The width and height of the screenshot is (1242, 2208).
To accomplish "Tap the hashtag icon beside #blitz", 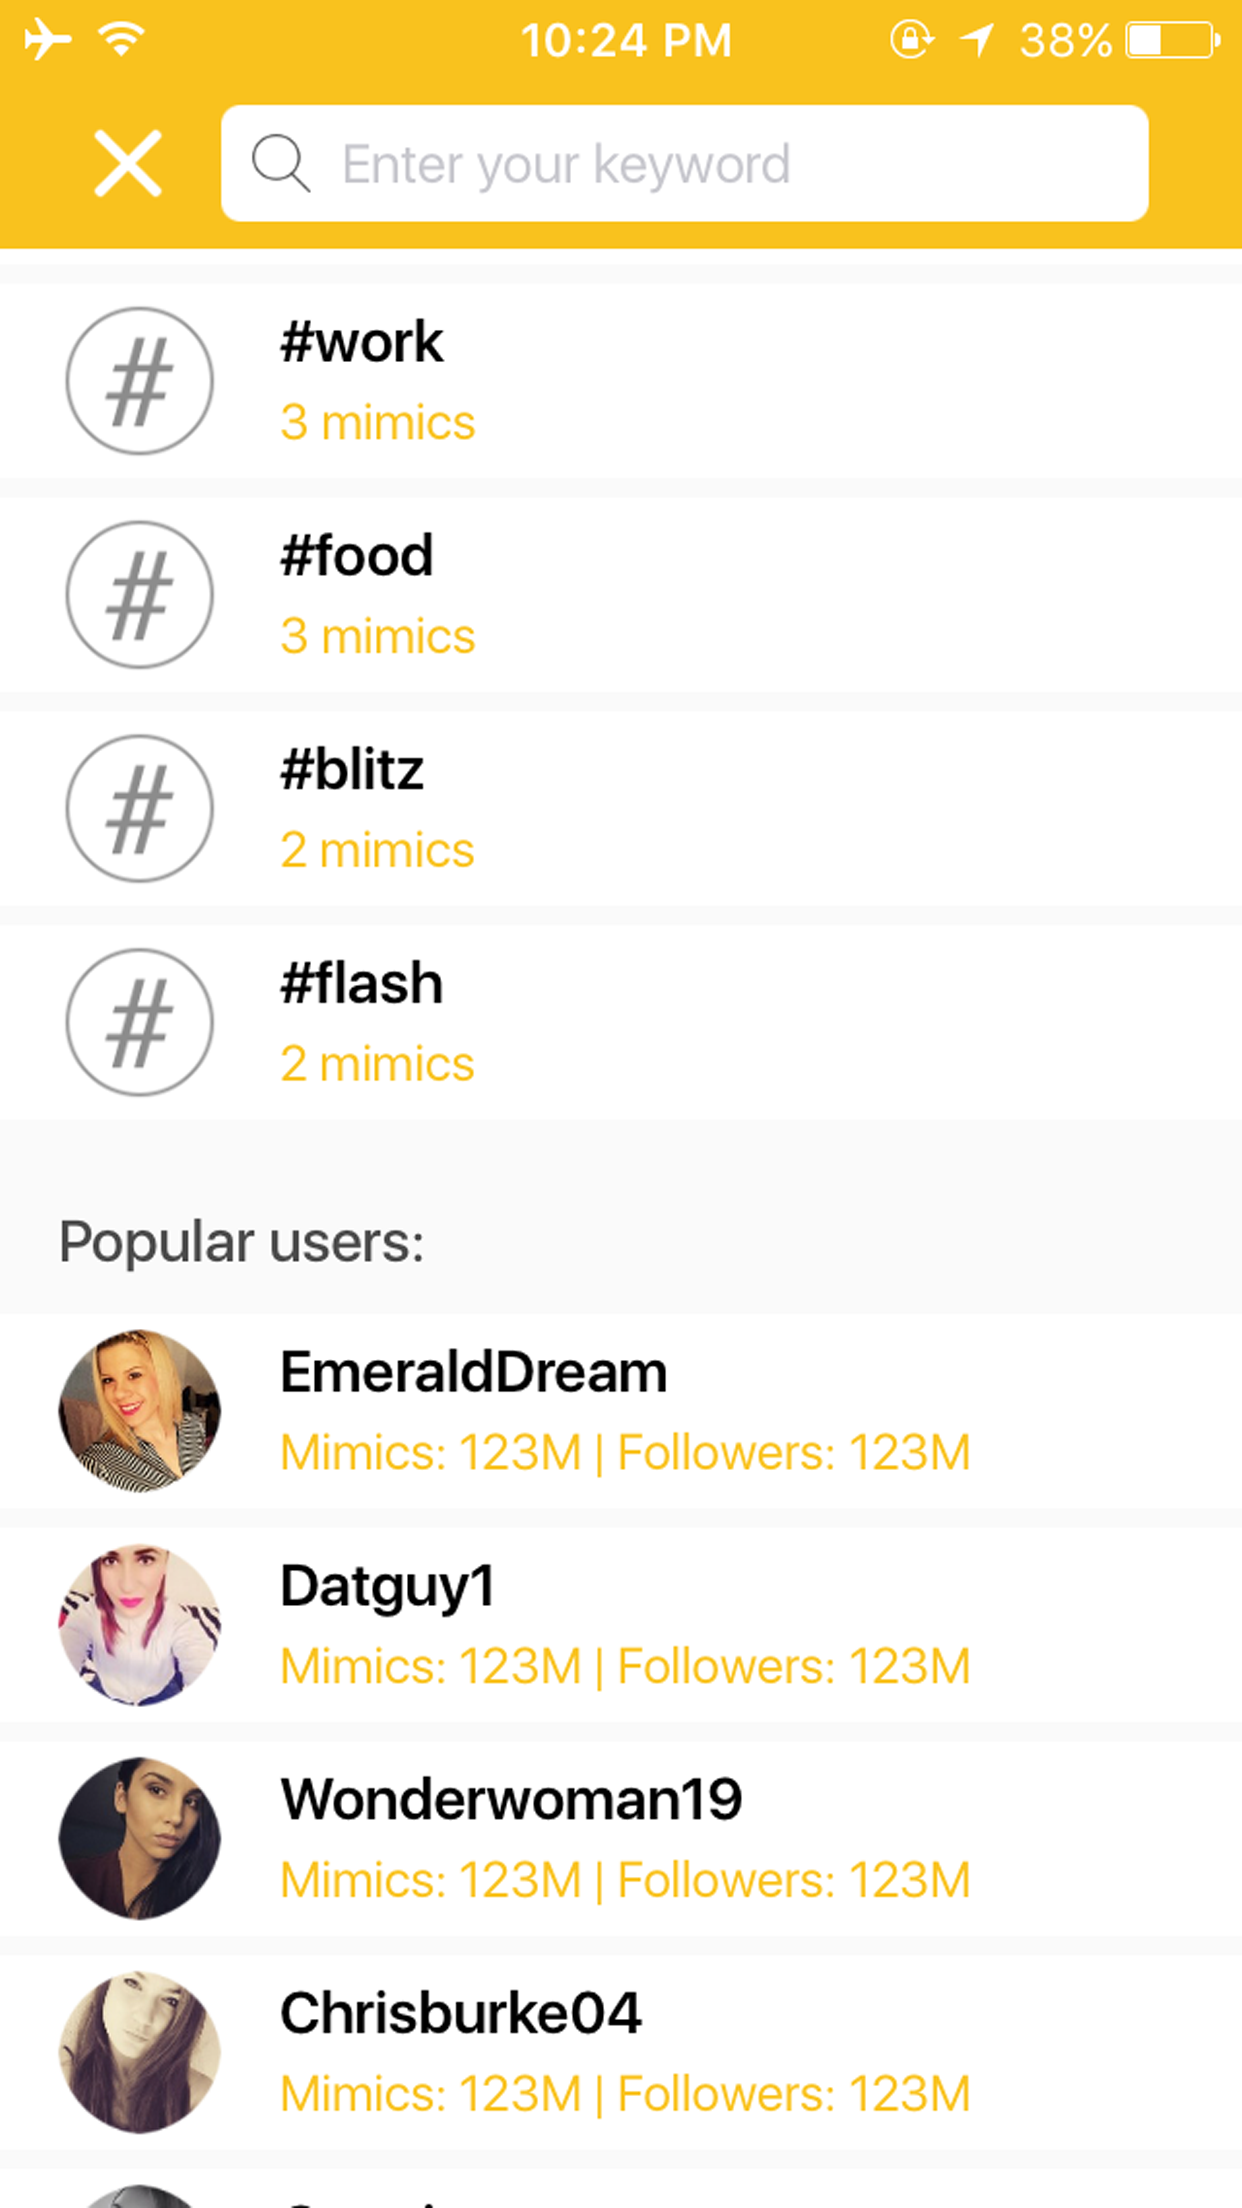I will [139, 809].
